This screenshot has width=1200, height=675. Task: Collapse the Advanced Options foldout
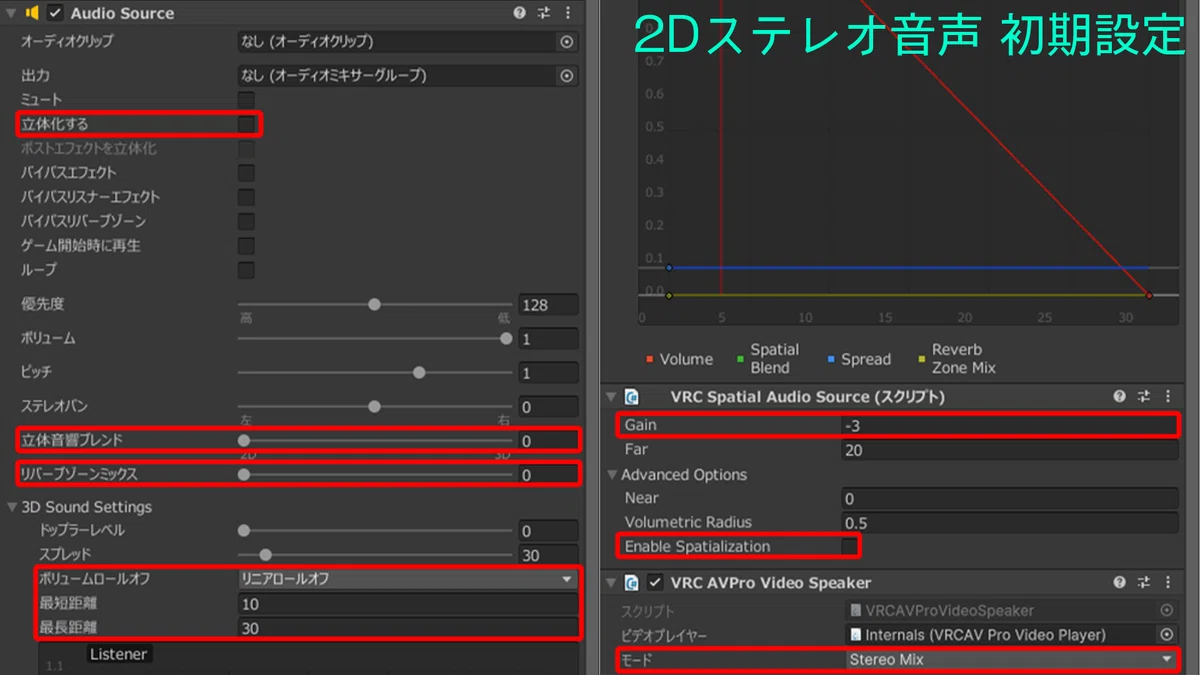(611, 475)
